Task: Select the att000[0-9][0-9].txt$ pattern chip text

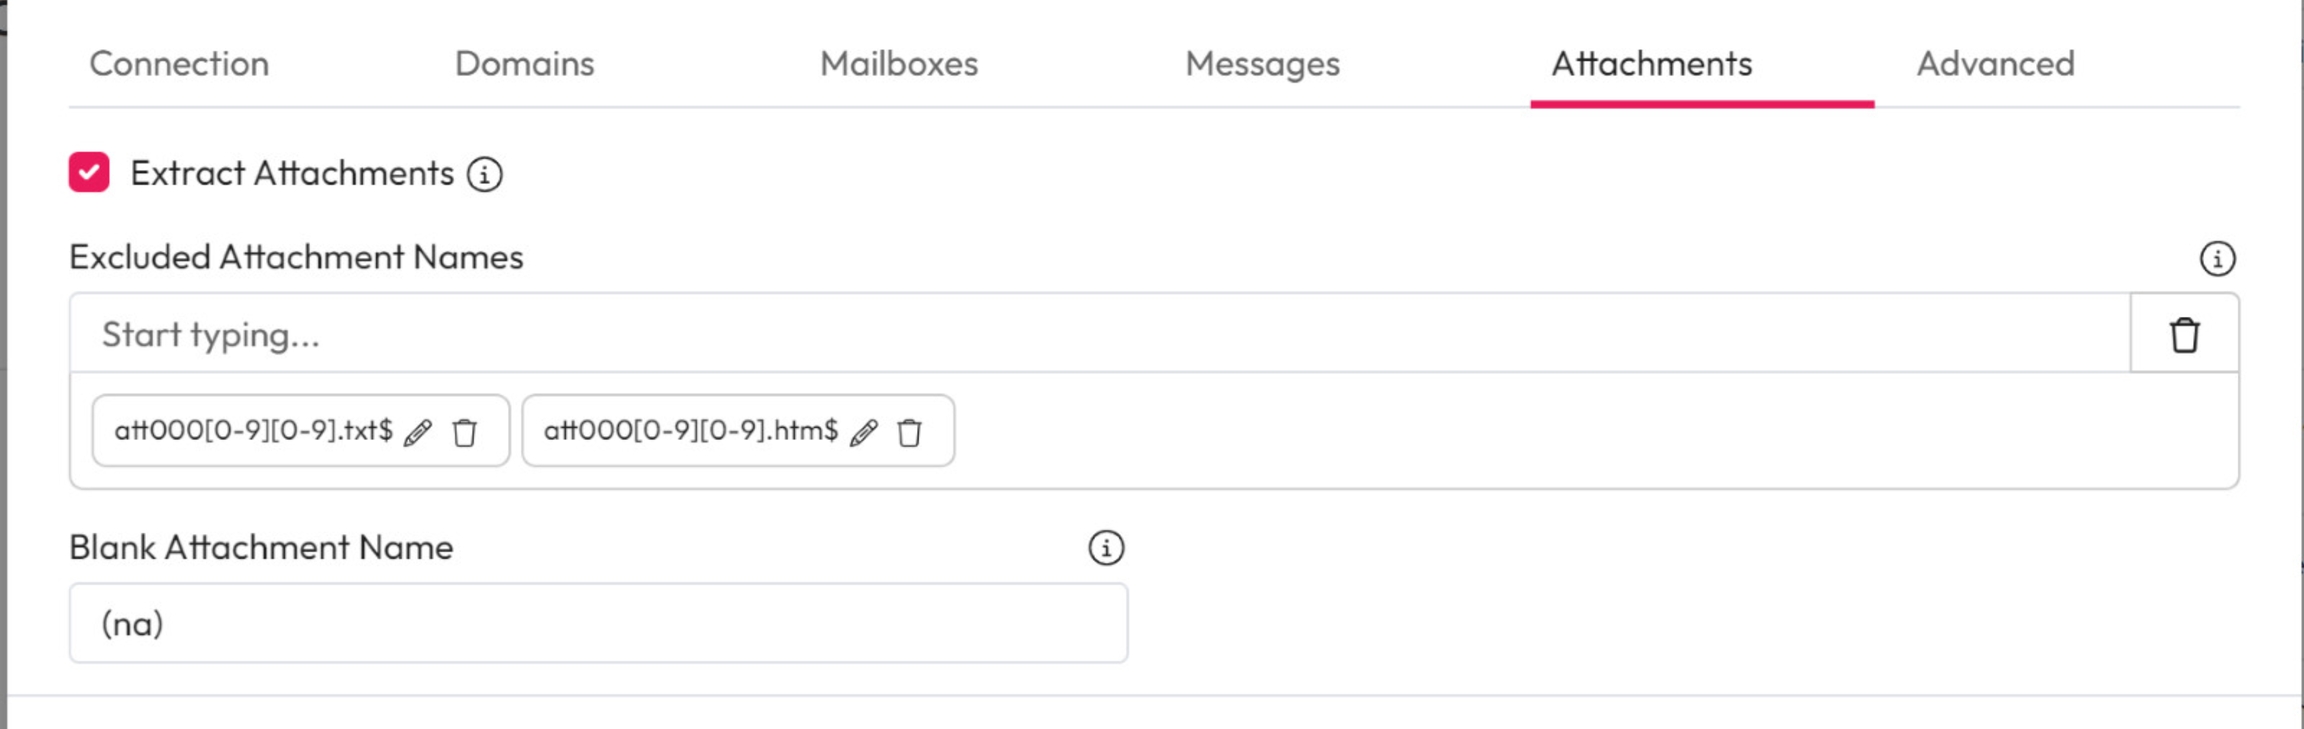Action: (x=253, y=431)
